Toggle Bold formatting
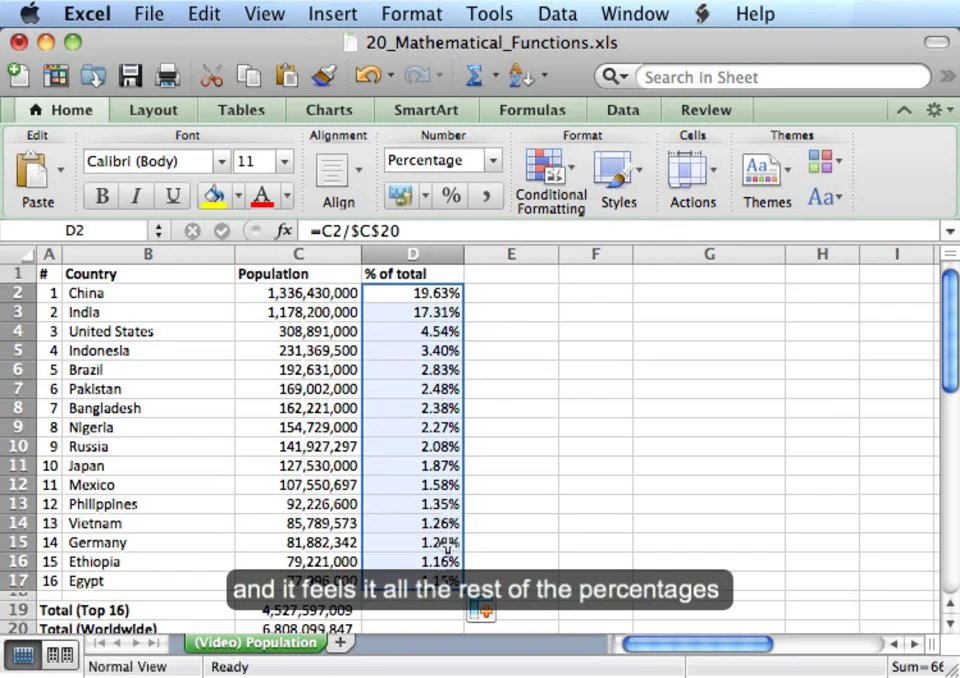The height and width of the screenshot is (678, 960). [x=102, y=196]
